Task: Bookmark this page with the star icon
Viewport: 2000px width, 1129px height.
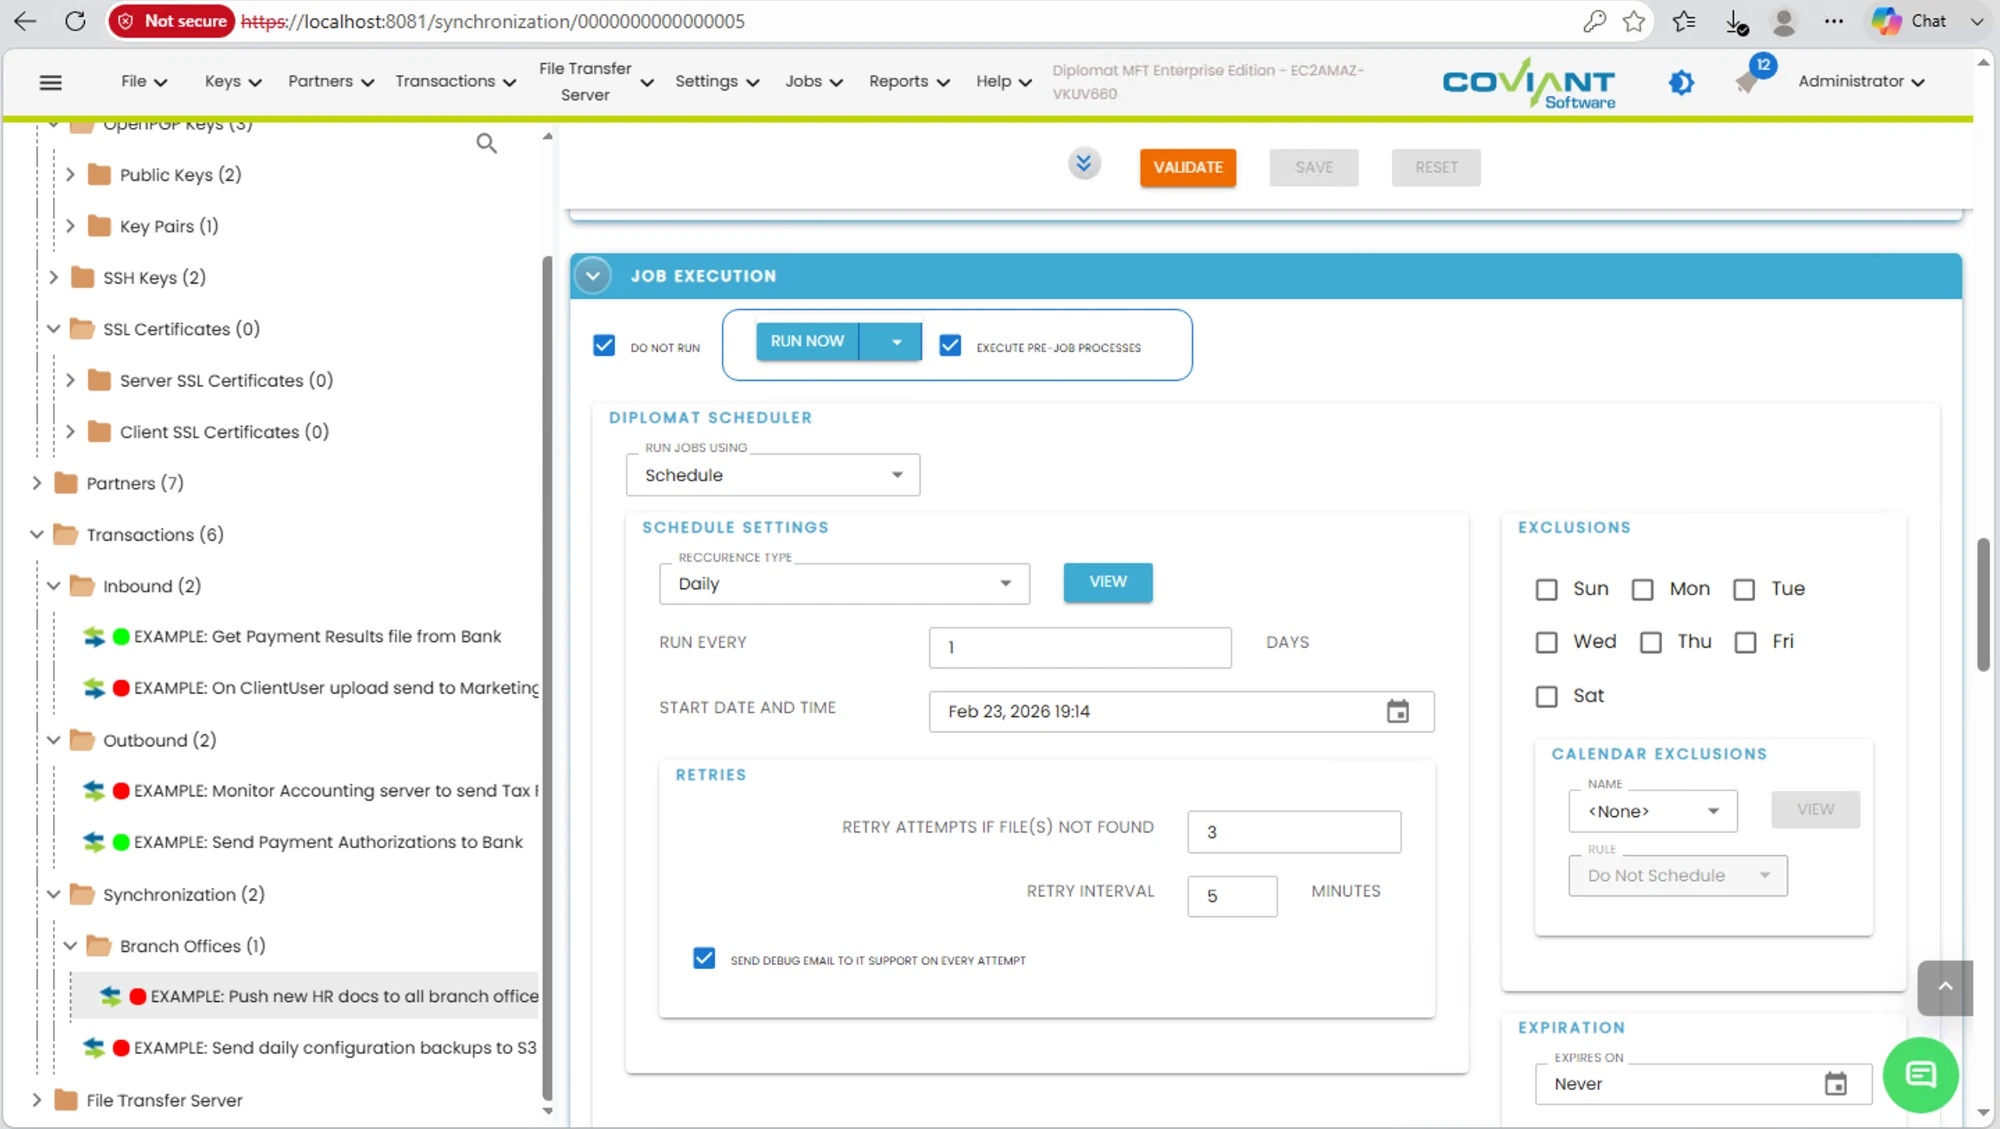Action: [1634, 21]
